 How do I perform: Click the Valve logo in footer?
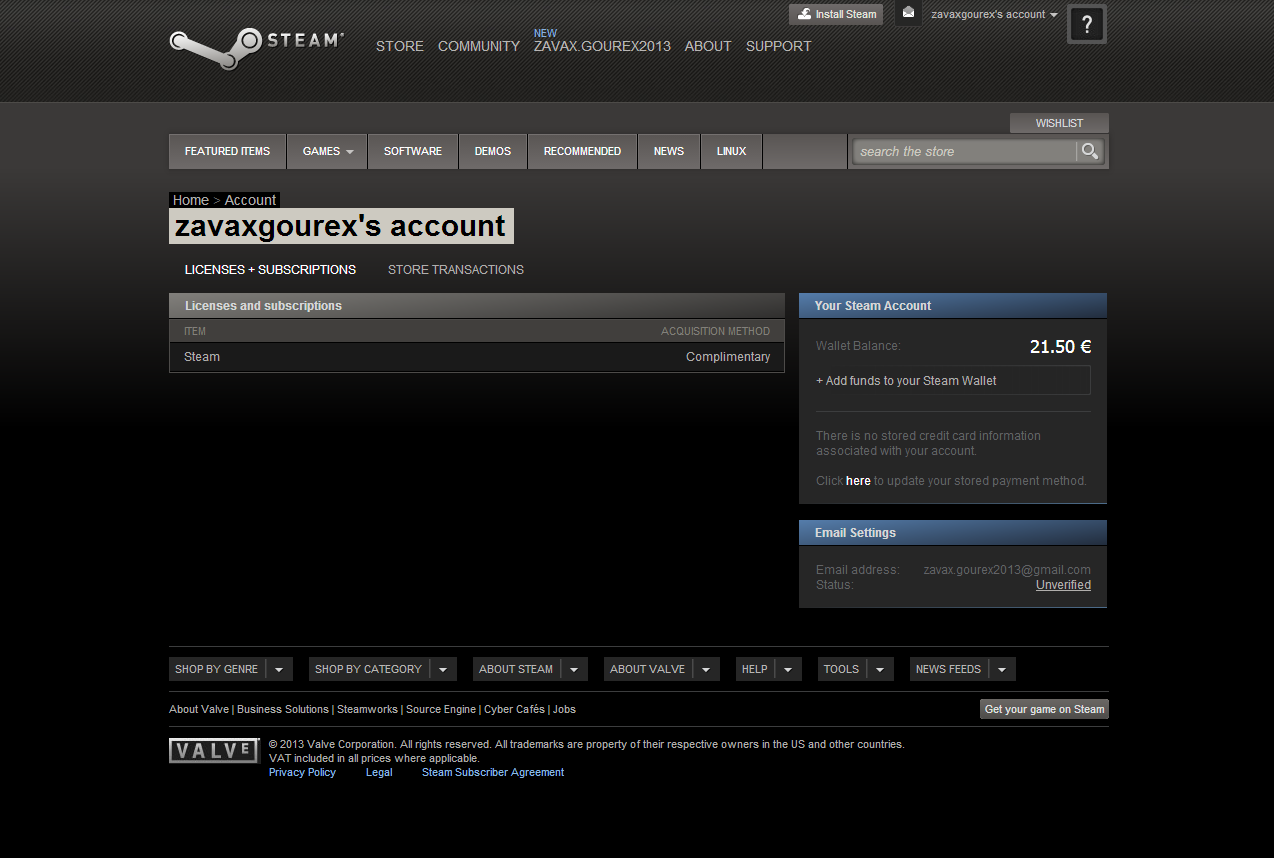tap(214, 751)
